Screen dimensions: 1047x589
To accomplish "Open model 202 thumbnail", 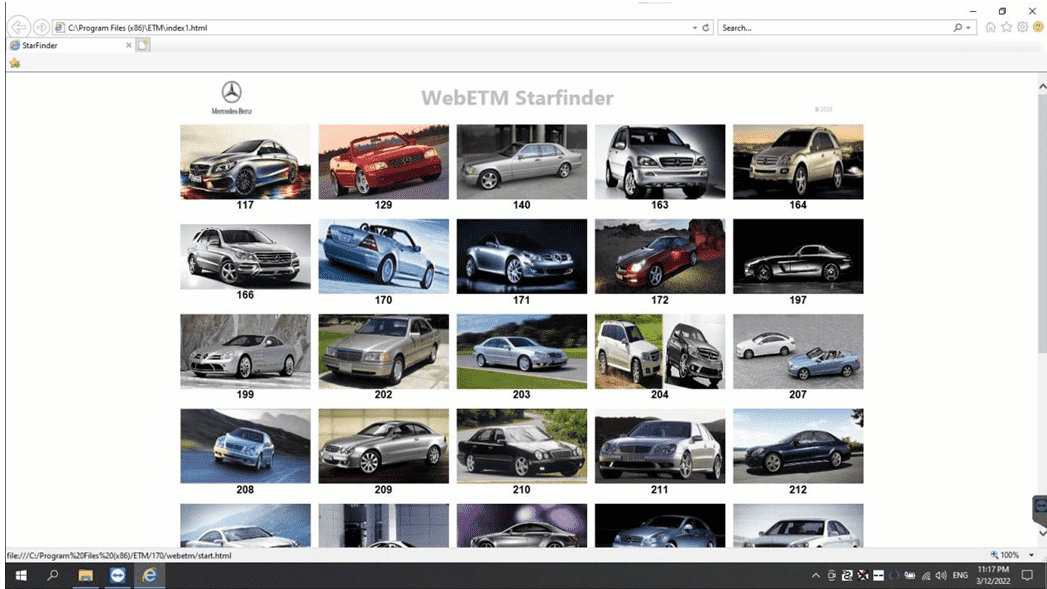I will [383, 351].
